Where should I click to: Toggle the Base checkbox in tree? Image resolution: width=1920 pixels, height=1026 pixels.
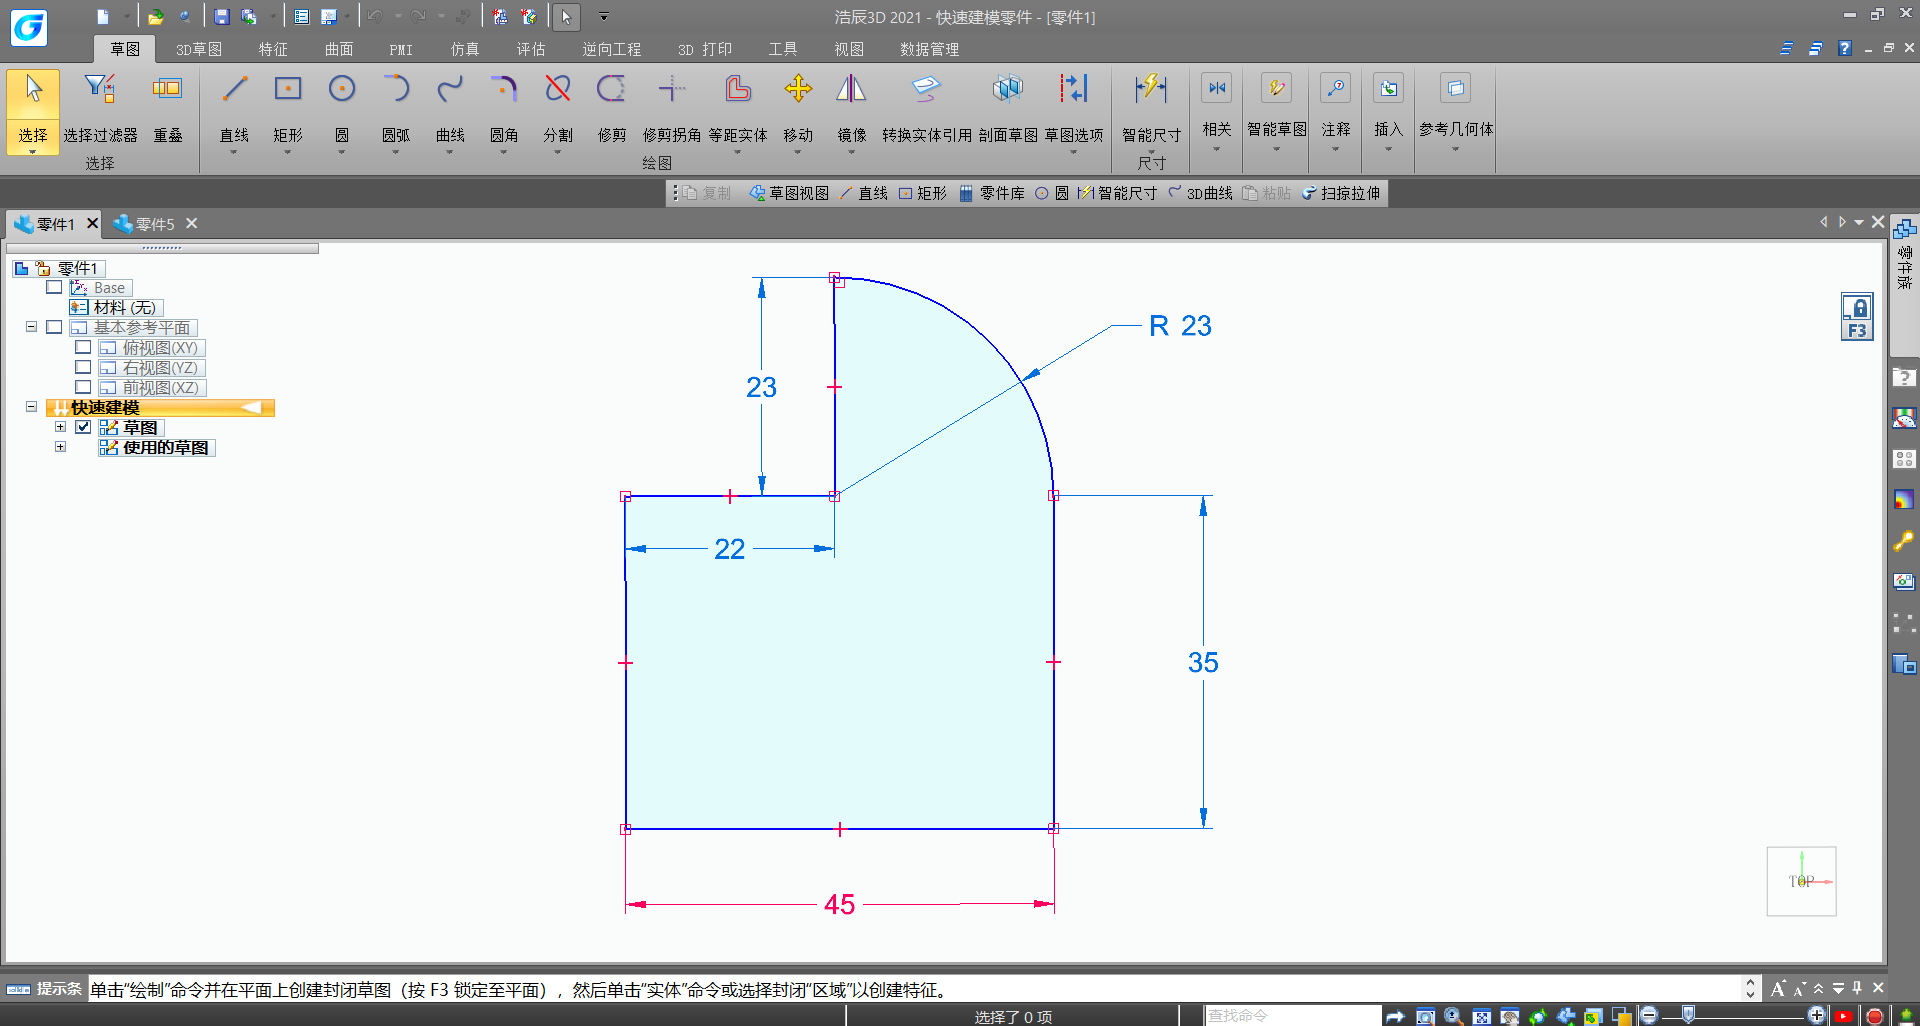point(54,287)
